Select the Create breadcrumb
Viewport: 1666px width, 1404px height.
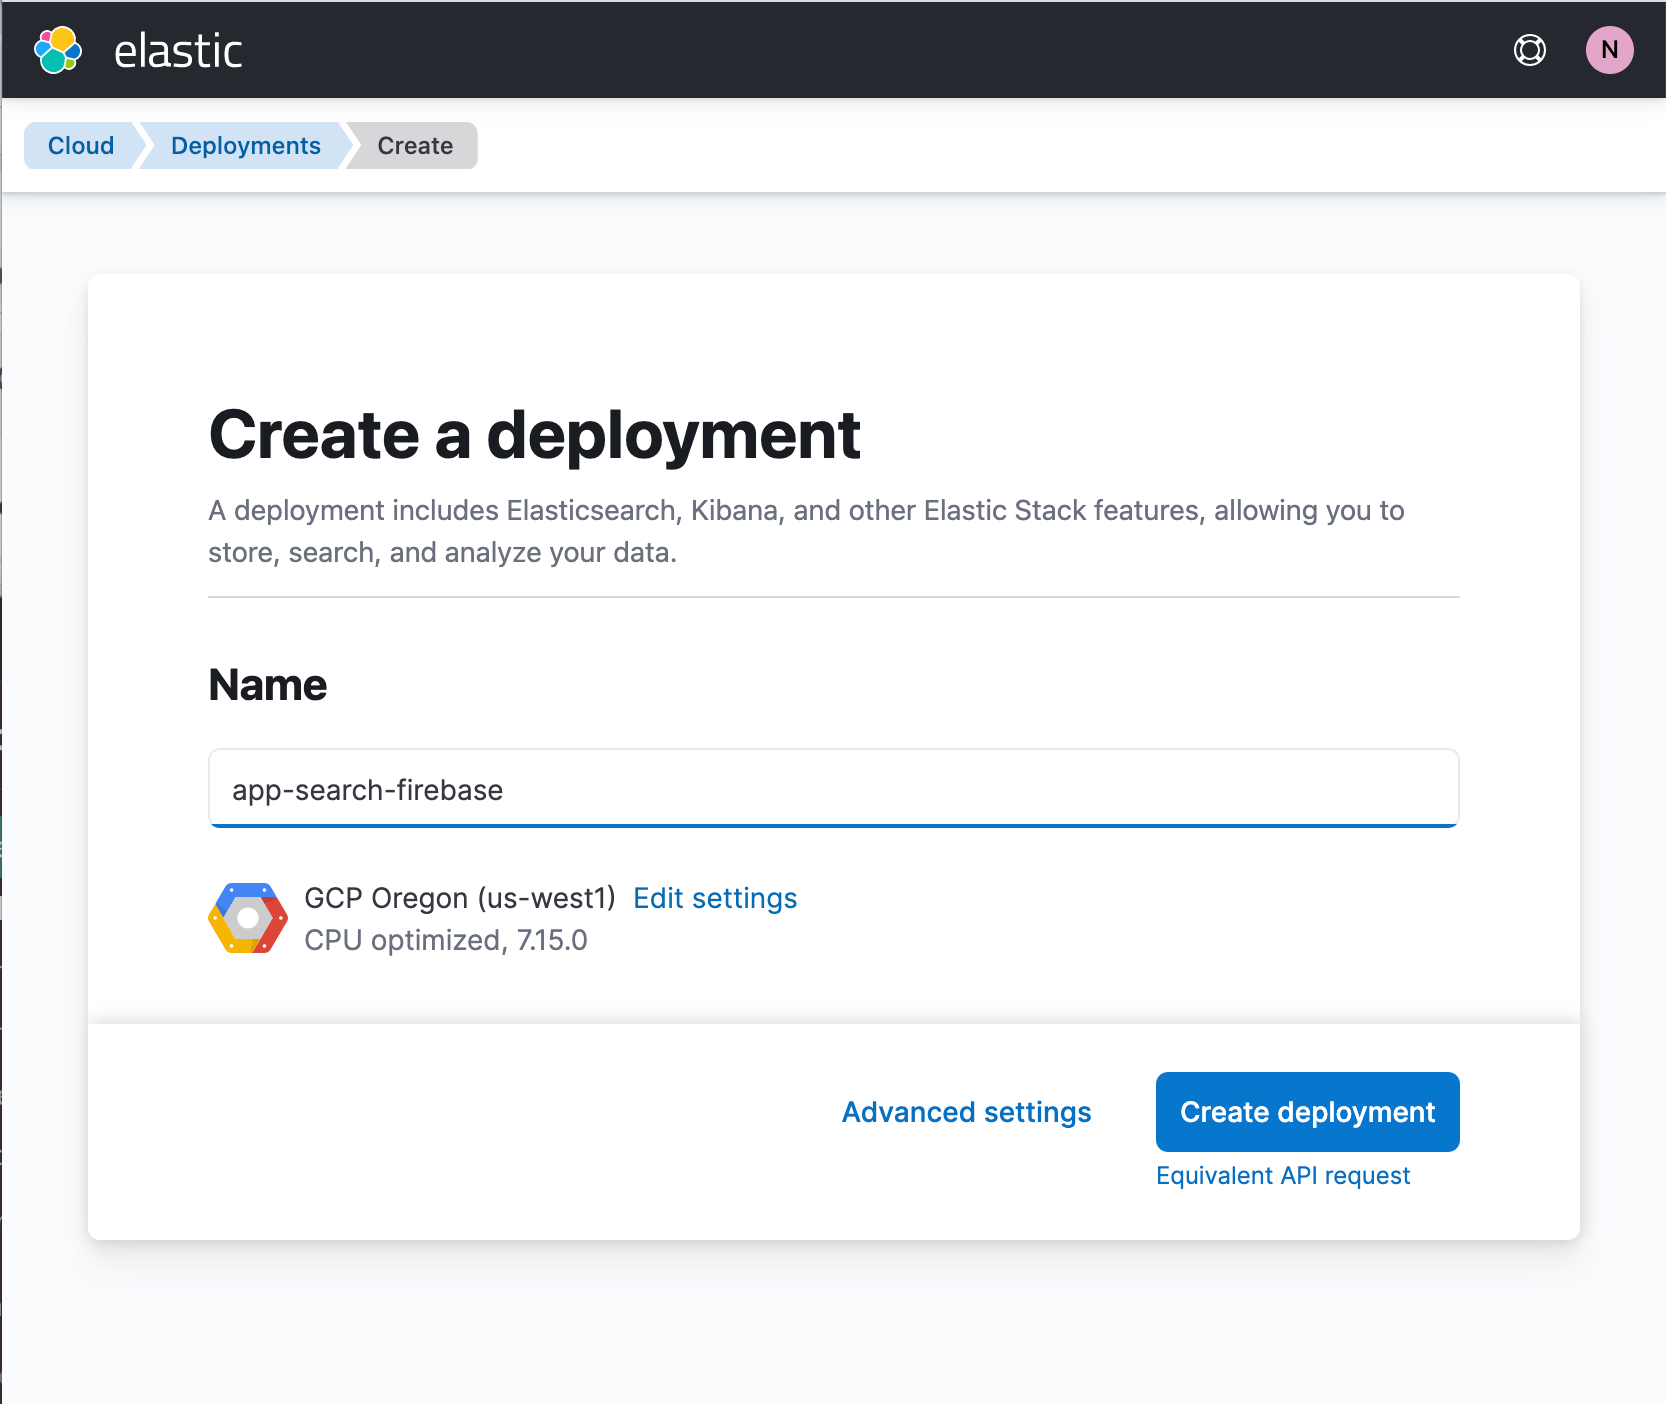415,146
